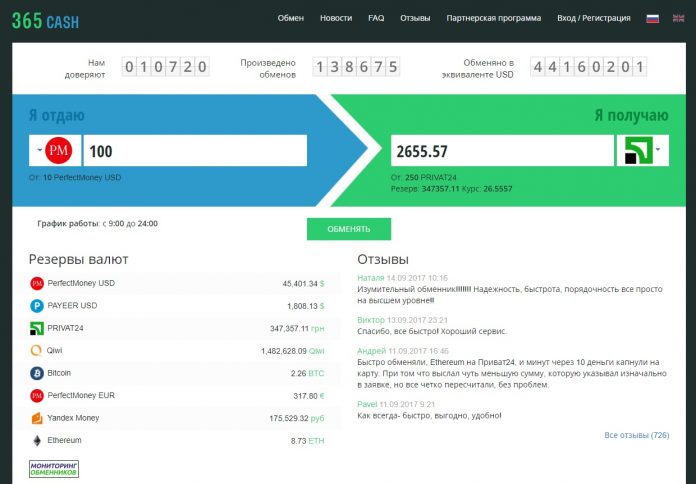Click the Yandex Money reserve icon
This screenshot has height=484, width=696.
coord(37,418)
